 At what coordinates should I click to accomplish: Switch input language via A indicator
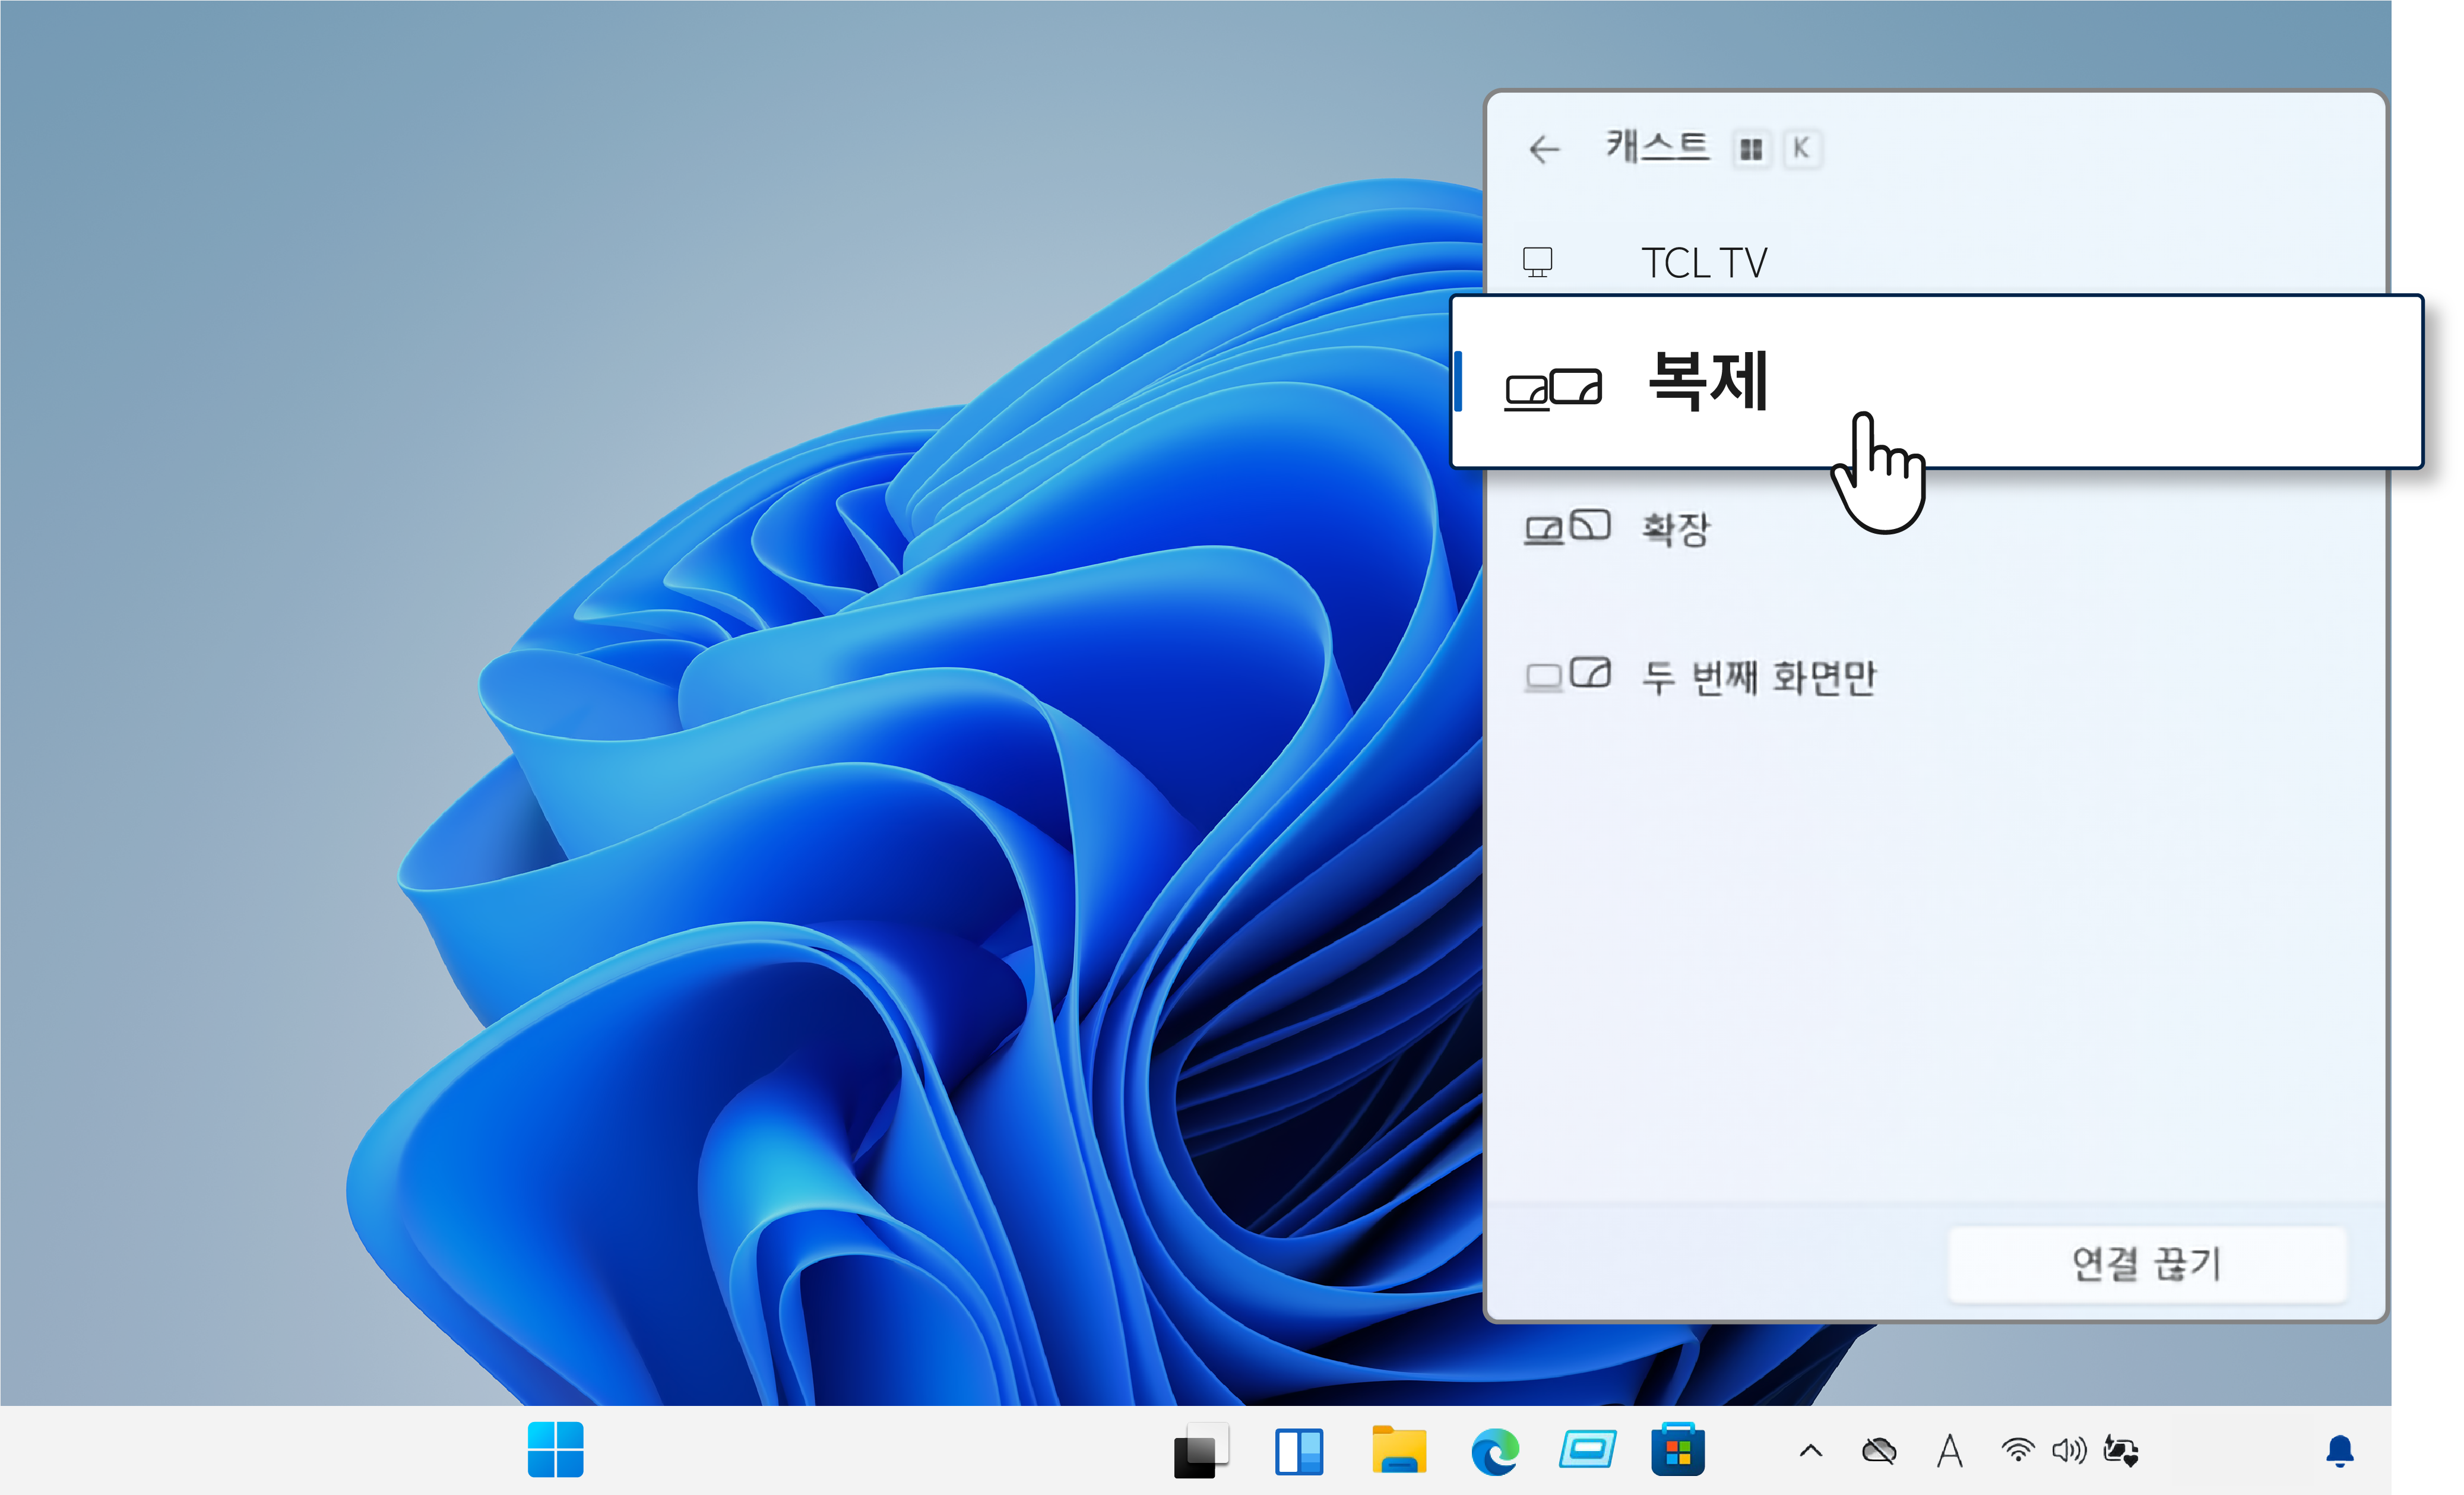[x=1949, y=1450]
